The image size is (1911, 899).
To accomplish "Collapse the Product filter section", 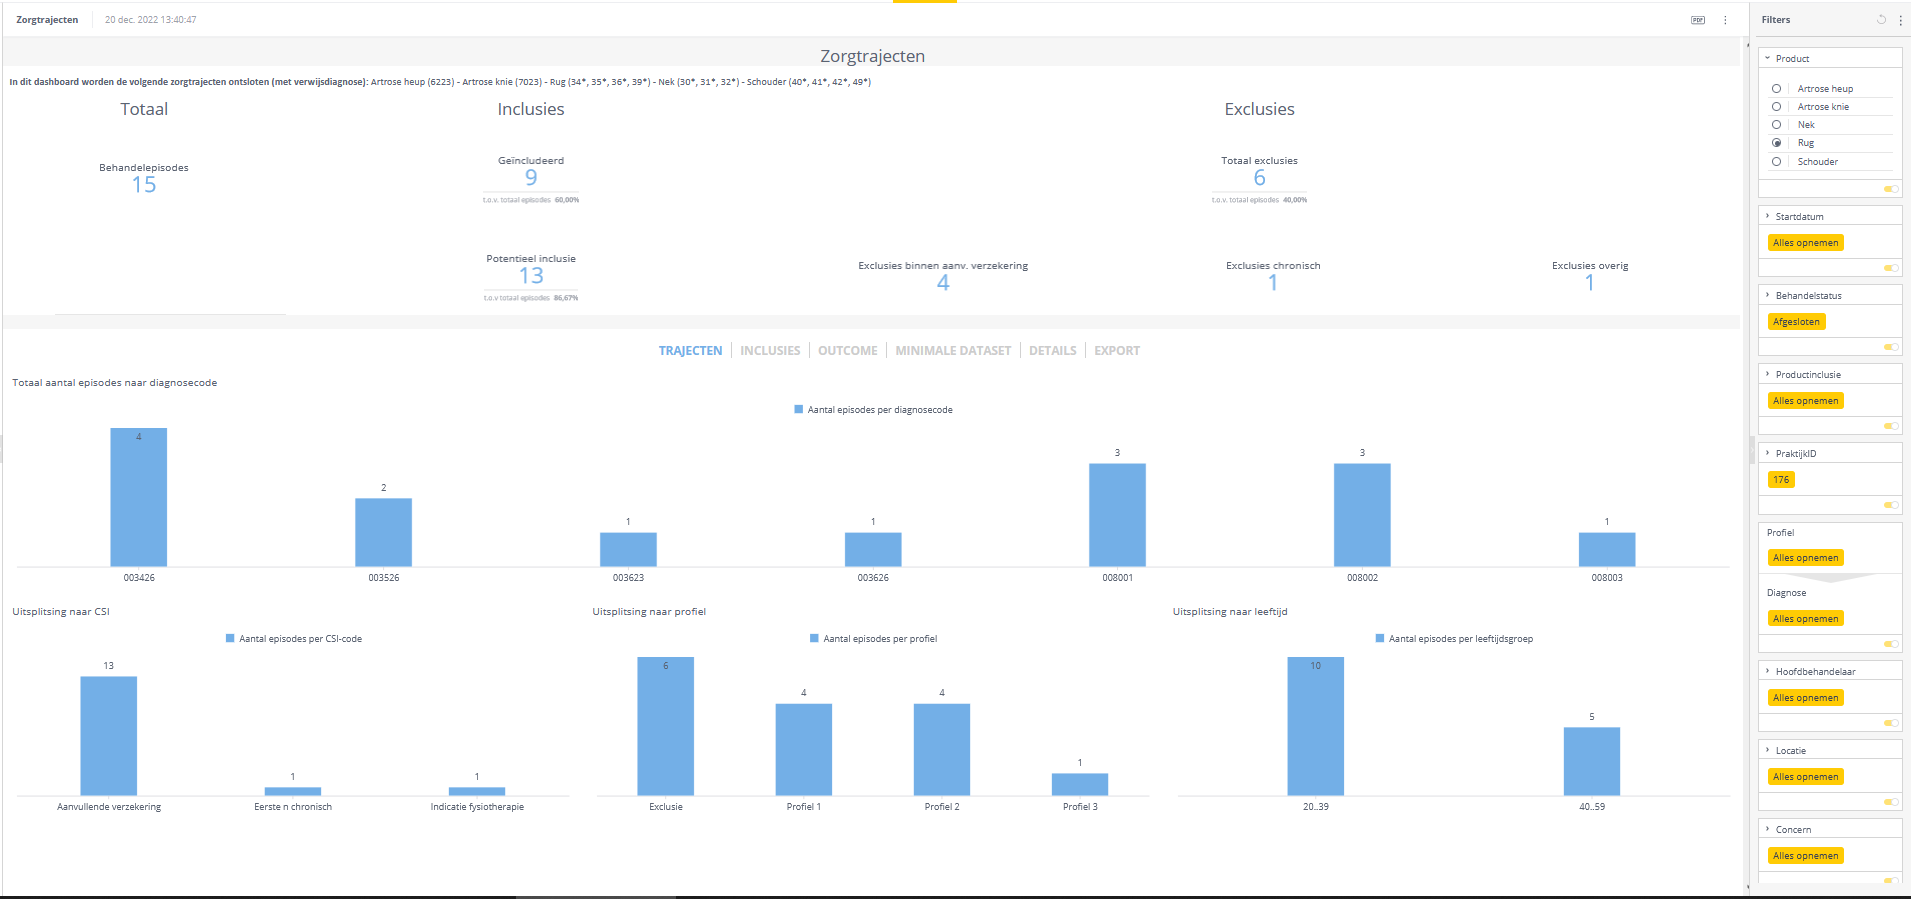I will point(1768,59).
